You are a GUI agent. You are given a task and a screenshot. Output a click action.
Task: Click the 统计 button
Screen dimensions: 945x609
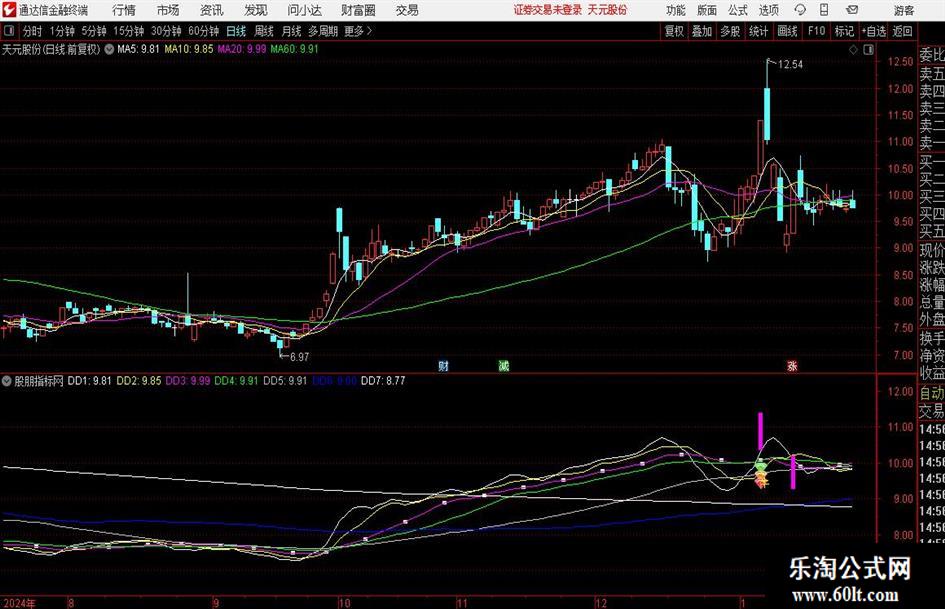[758, 31]
